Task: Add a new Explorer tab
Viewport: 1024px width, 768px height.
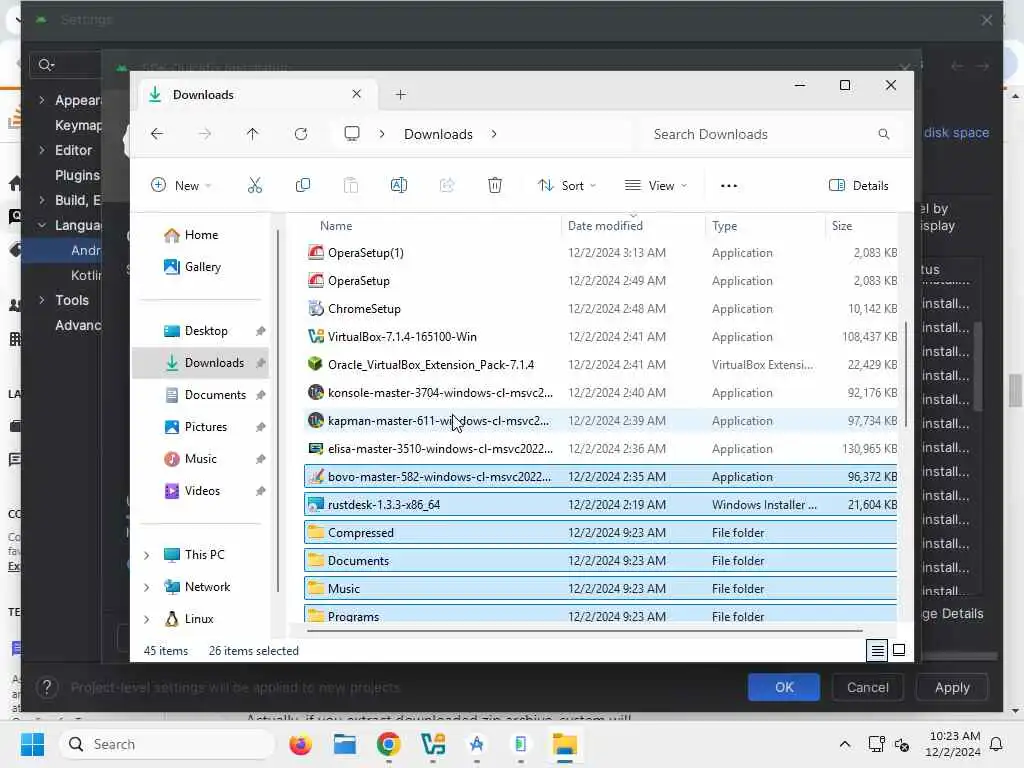Action: [400, 95]
